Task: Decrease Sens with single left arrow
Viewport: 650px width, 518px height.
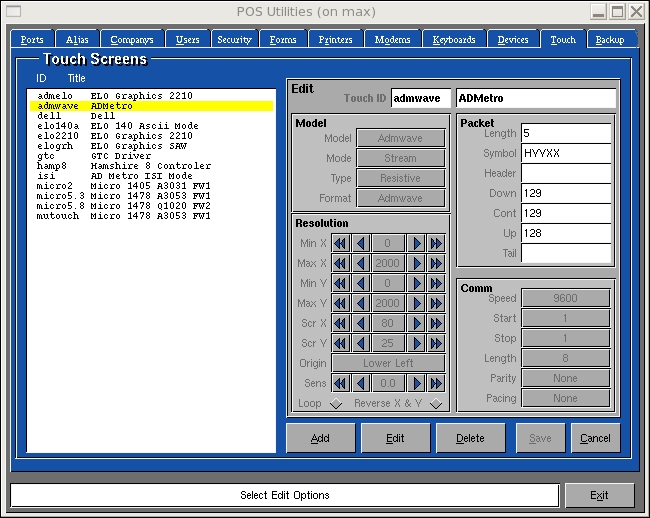Action: tap(361, 383)
